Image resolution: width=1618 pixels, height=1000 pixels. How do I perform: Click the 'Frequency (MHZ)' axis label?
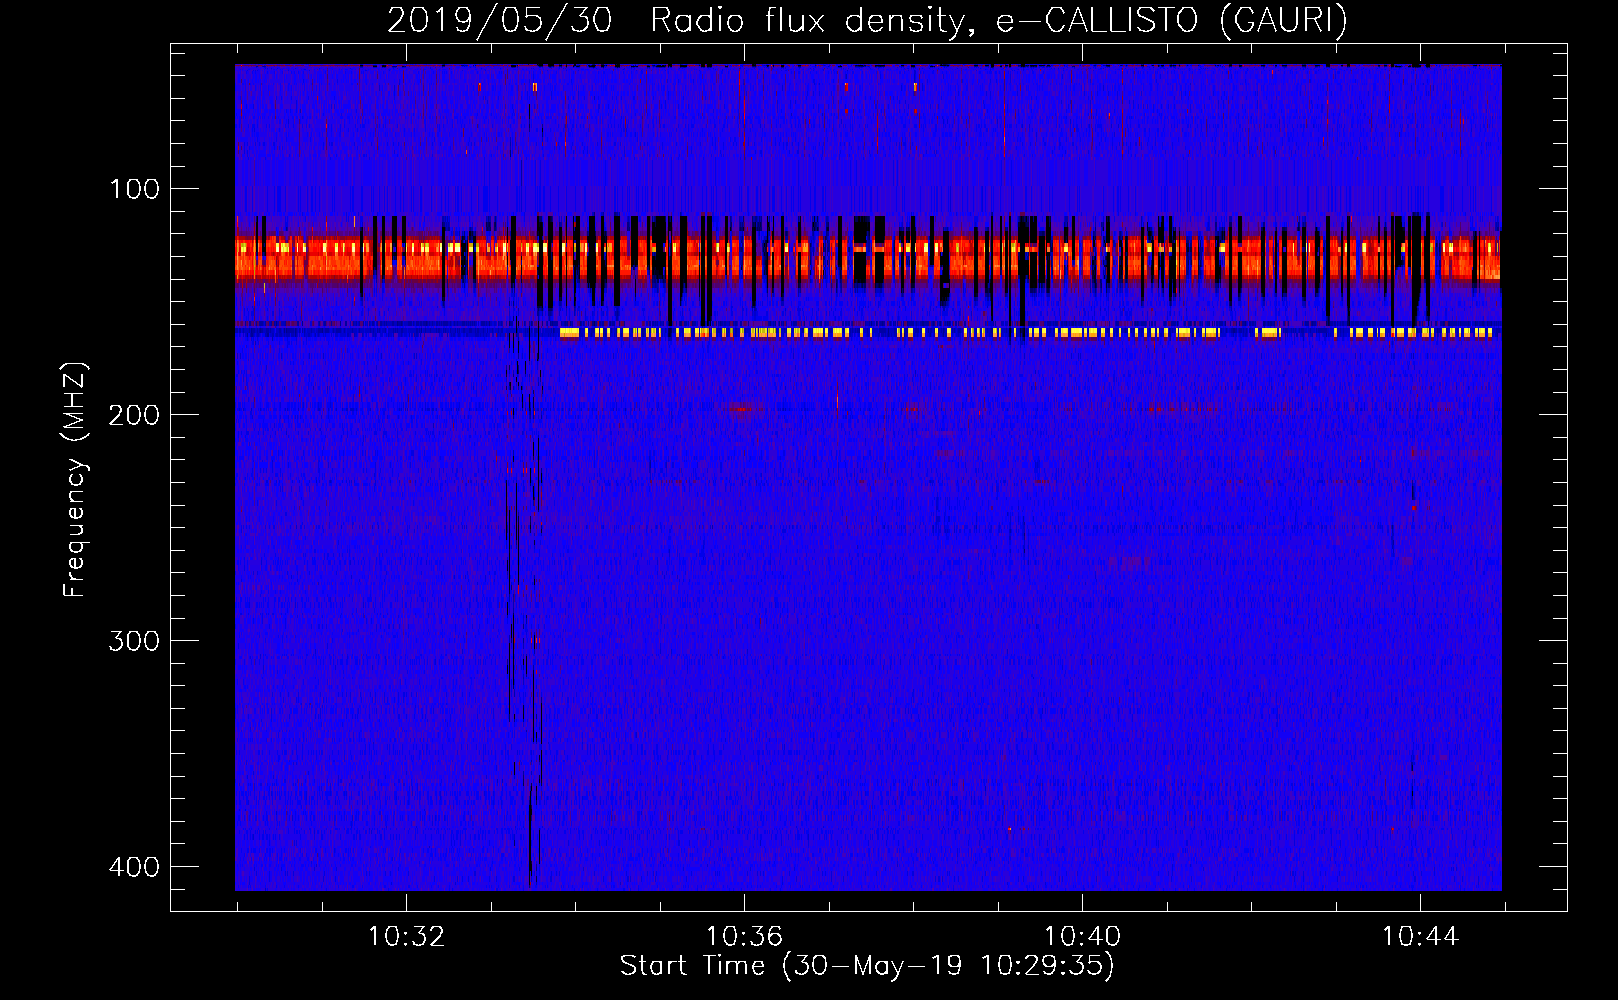[75, 480]
